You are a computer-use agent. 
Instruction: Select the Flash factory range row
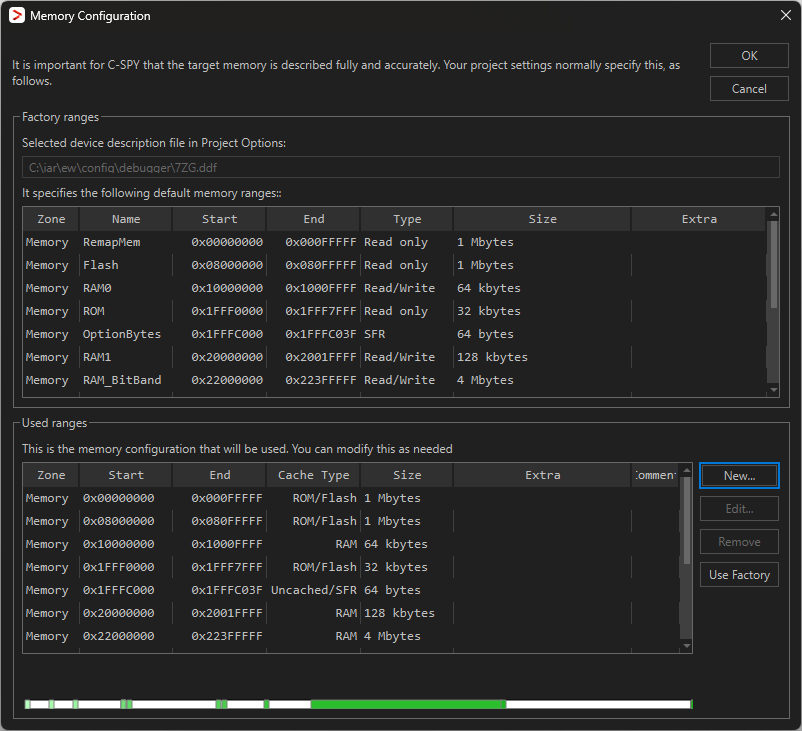tap(394, 265)
